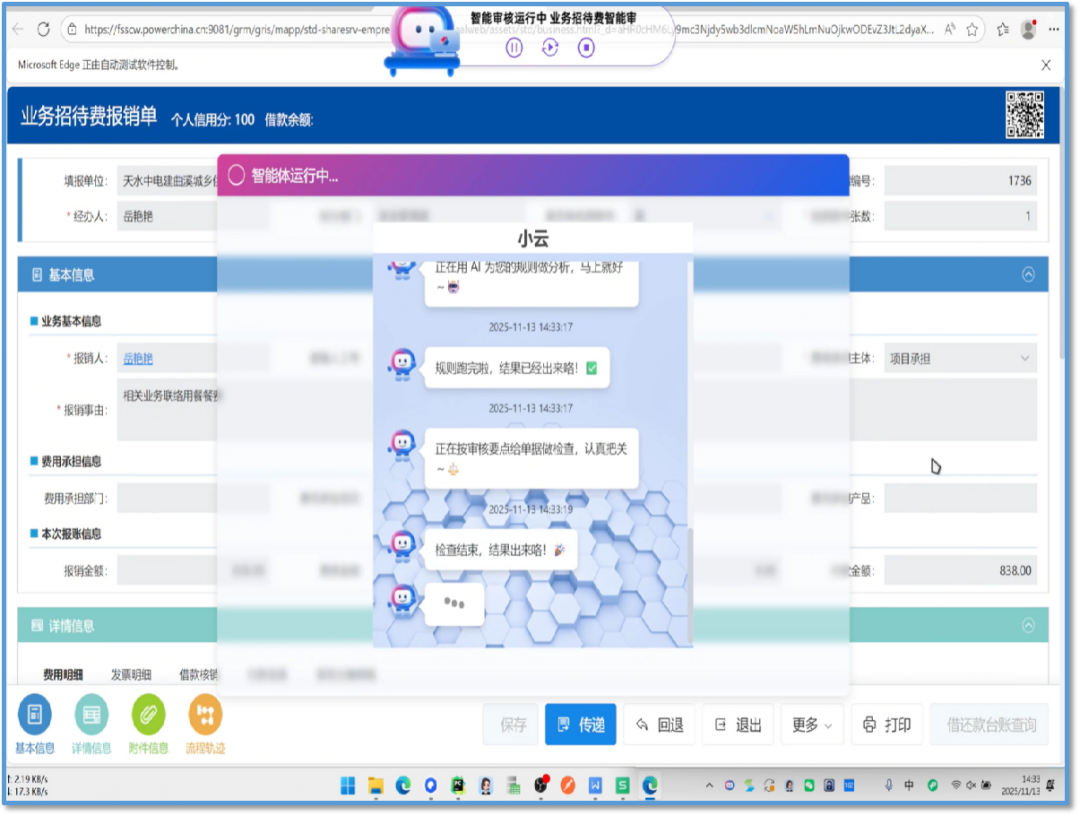Image resolution: width=1080 pixels, height=816 pixels.
Task: Collapse the 详情信息 section
Action: click(1028, 625)
